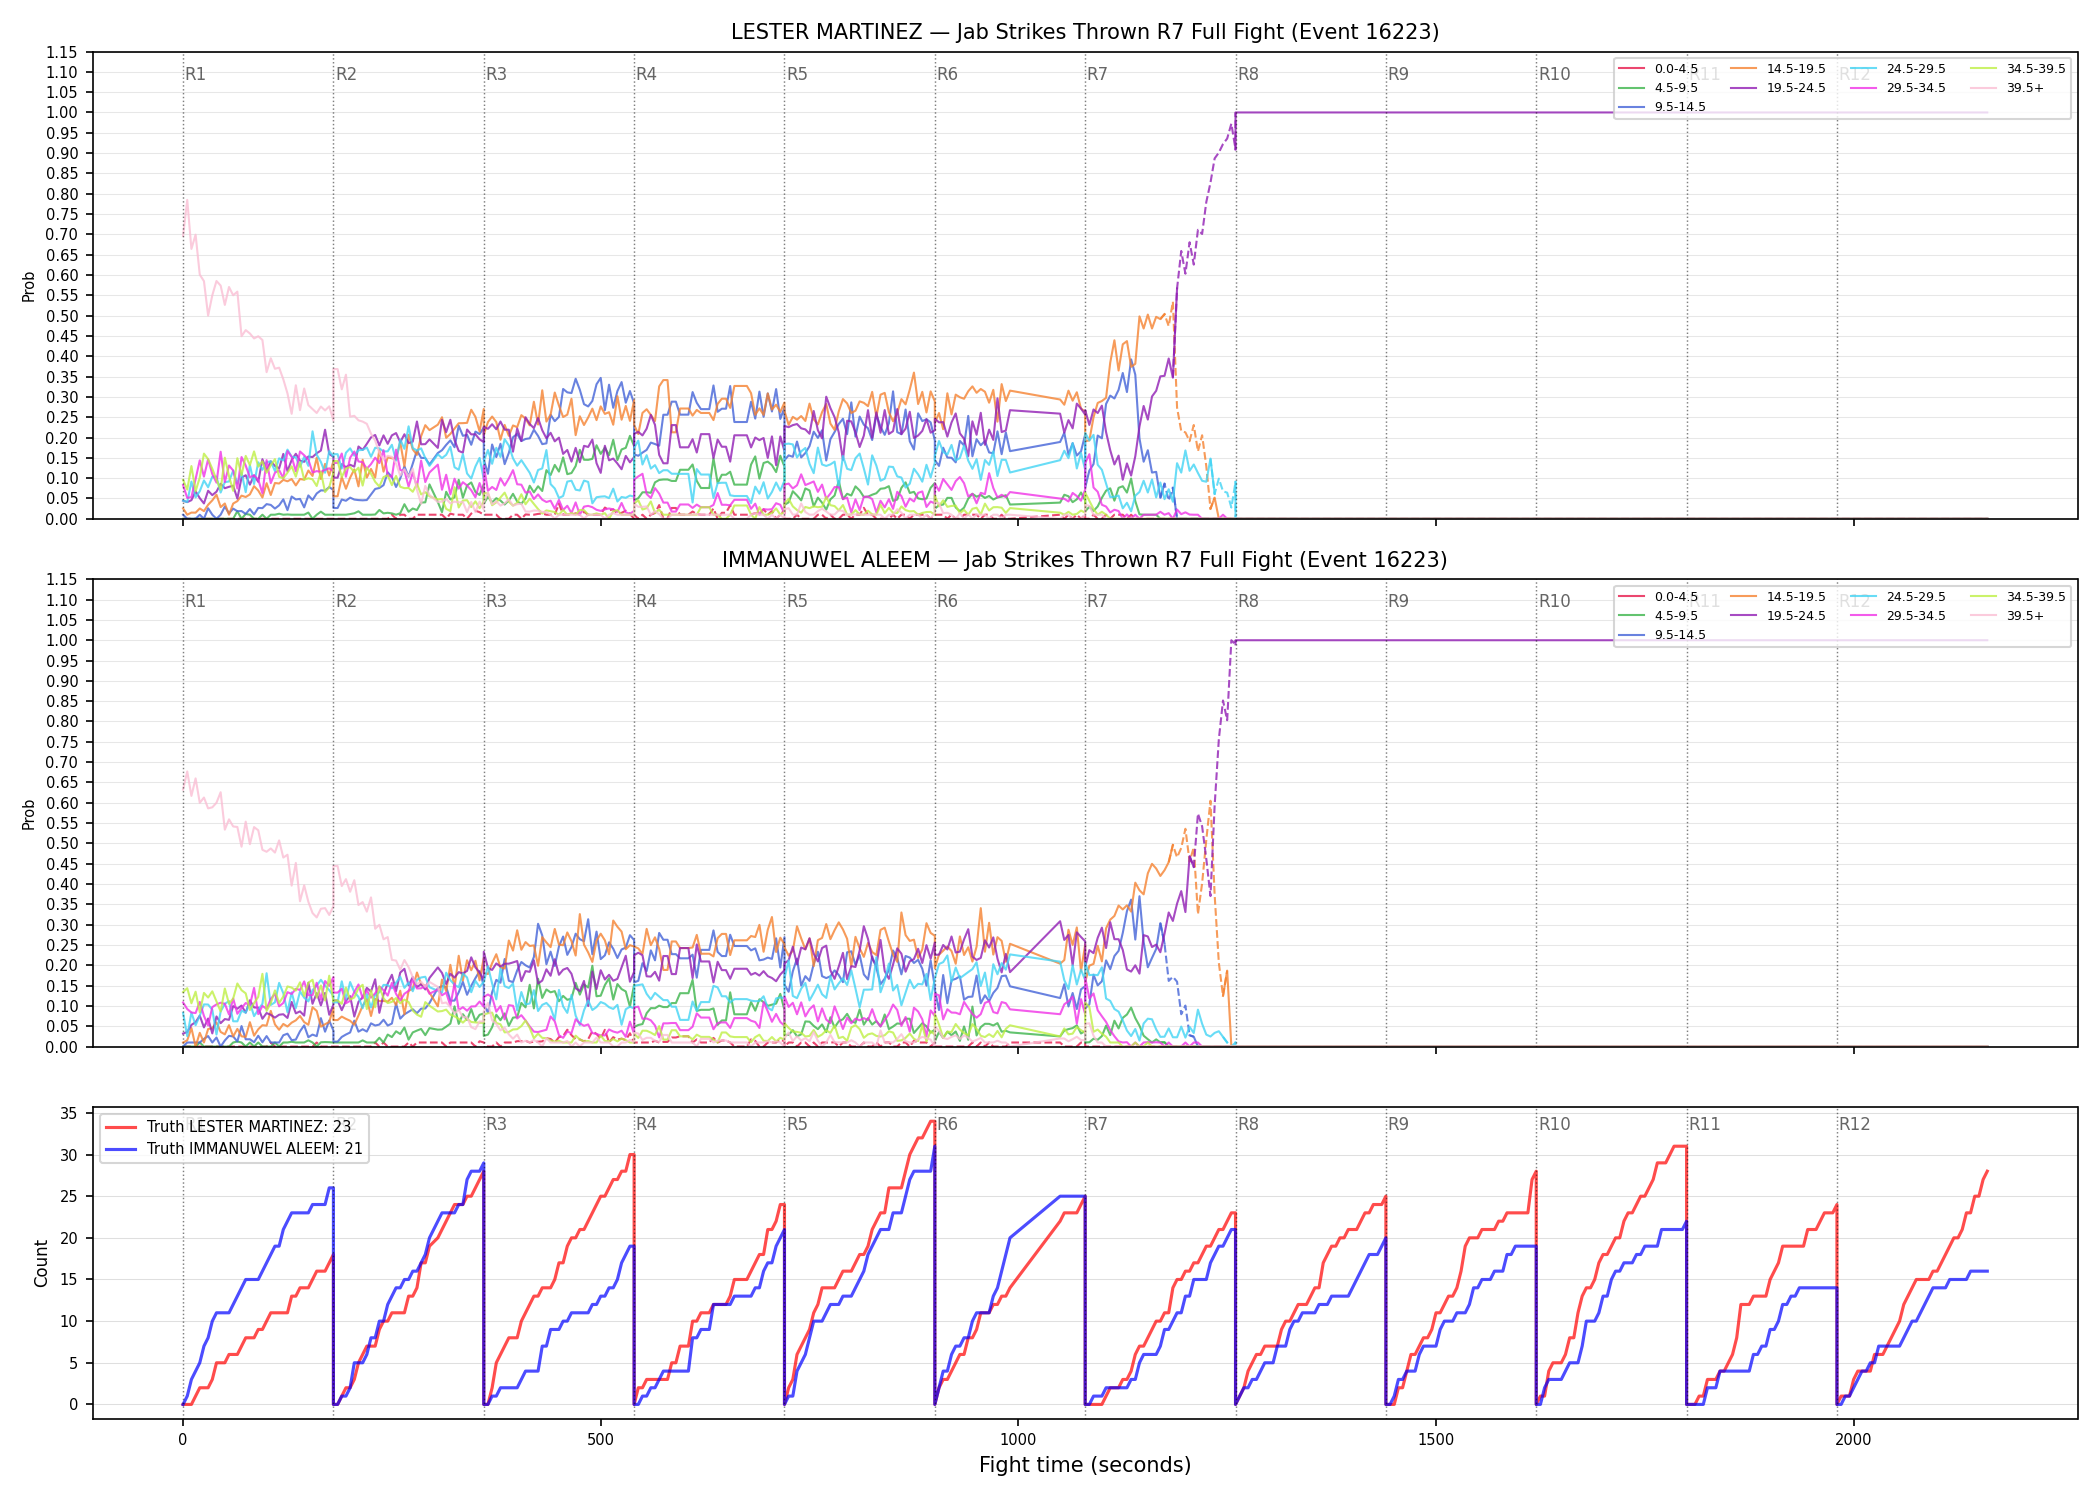Click the 1500 tick label on the time axis
The height and width of the screenshot is (1500, 2100).
click(1436, 1440)
